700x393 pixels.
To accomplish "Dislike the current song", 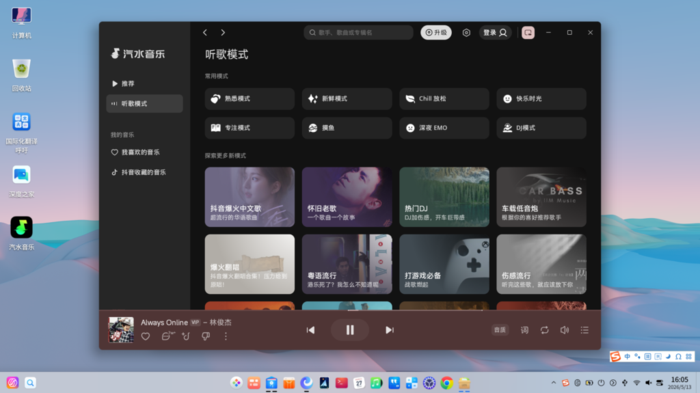I will tap(206, 336).
